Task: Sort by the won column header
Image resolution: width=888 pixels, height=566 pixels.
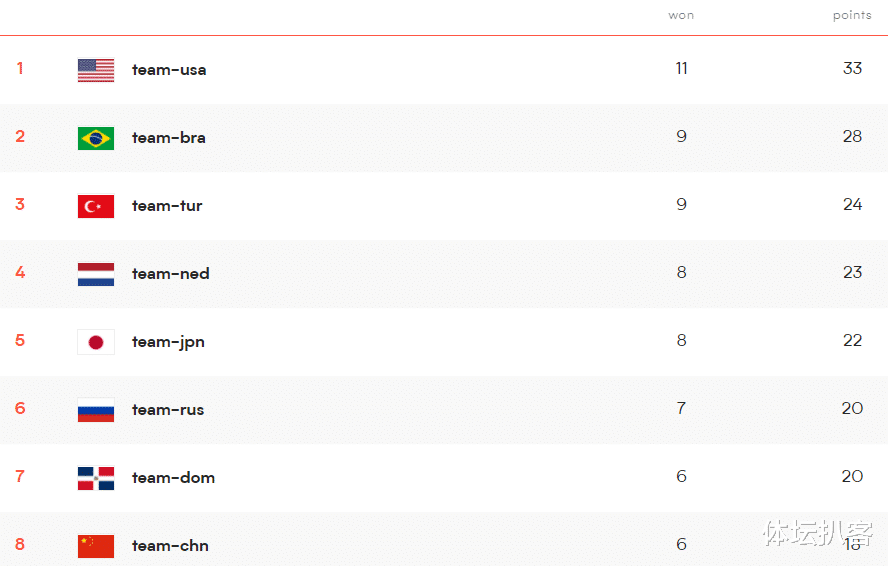Action: (x=681, y=15)
